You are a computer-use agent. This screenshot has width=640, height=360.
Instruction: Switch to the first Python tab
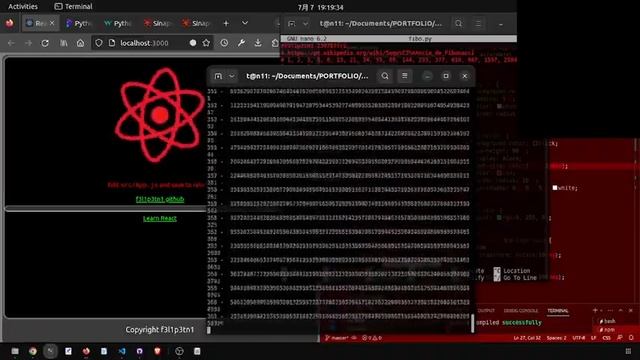coord(78,24)
